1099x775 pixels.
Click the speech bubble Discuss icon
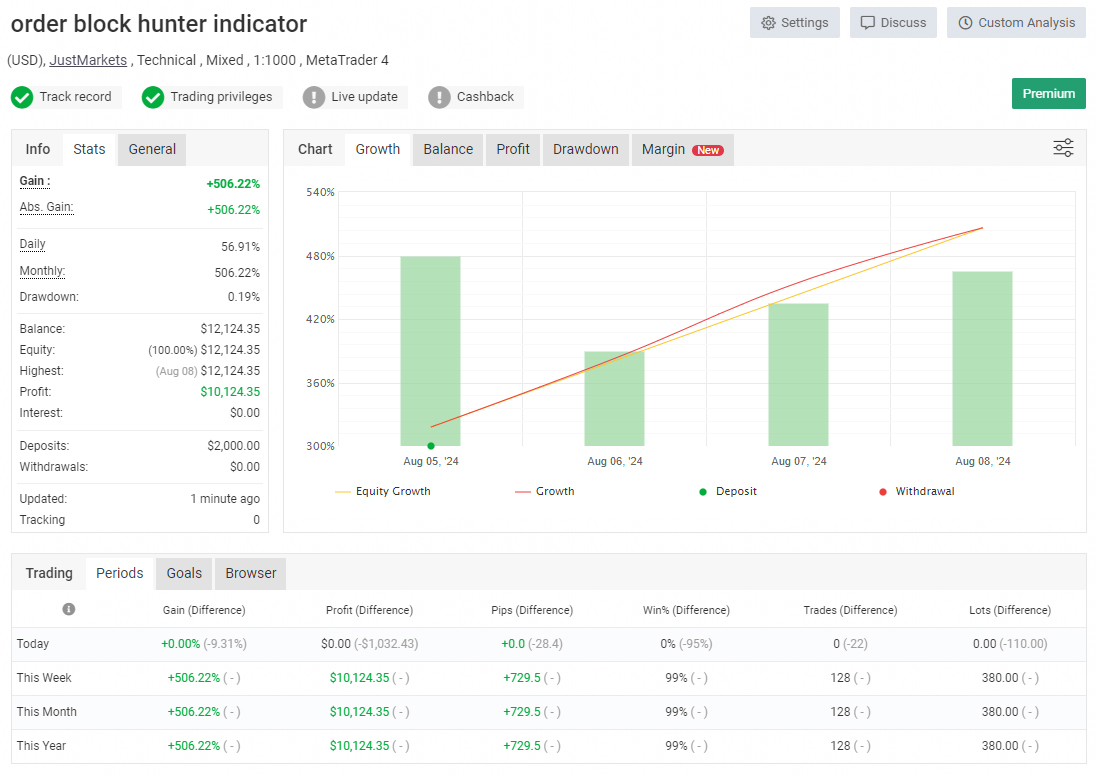coord(867,23)
